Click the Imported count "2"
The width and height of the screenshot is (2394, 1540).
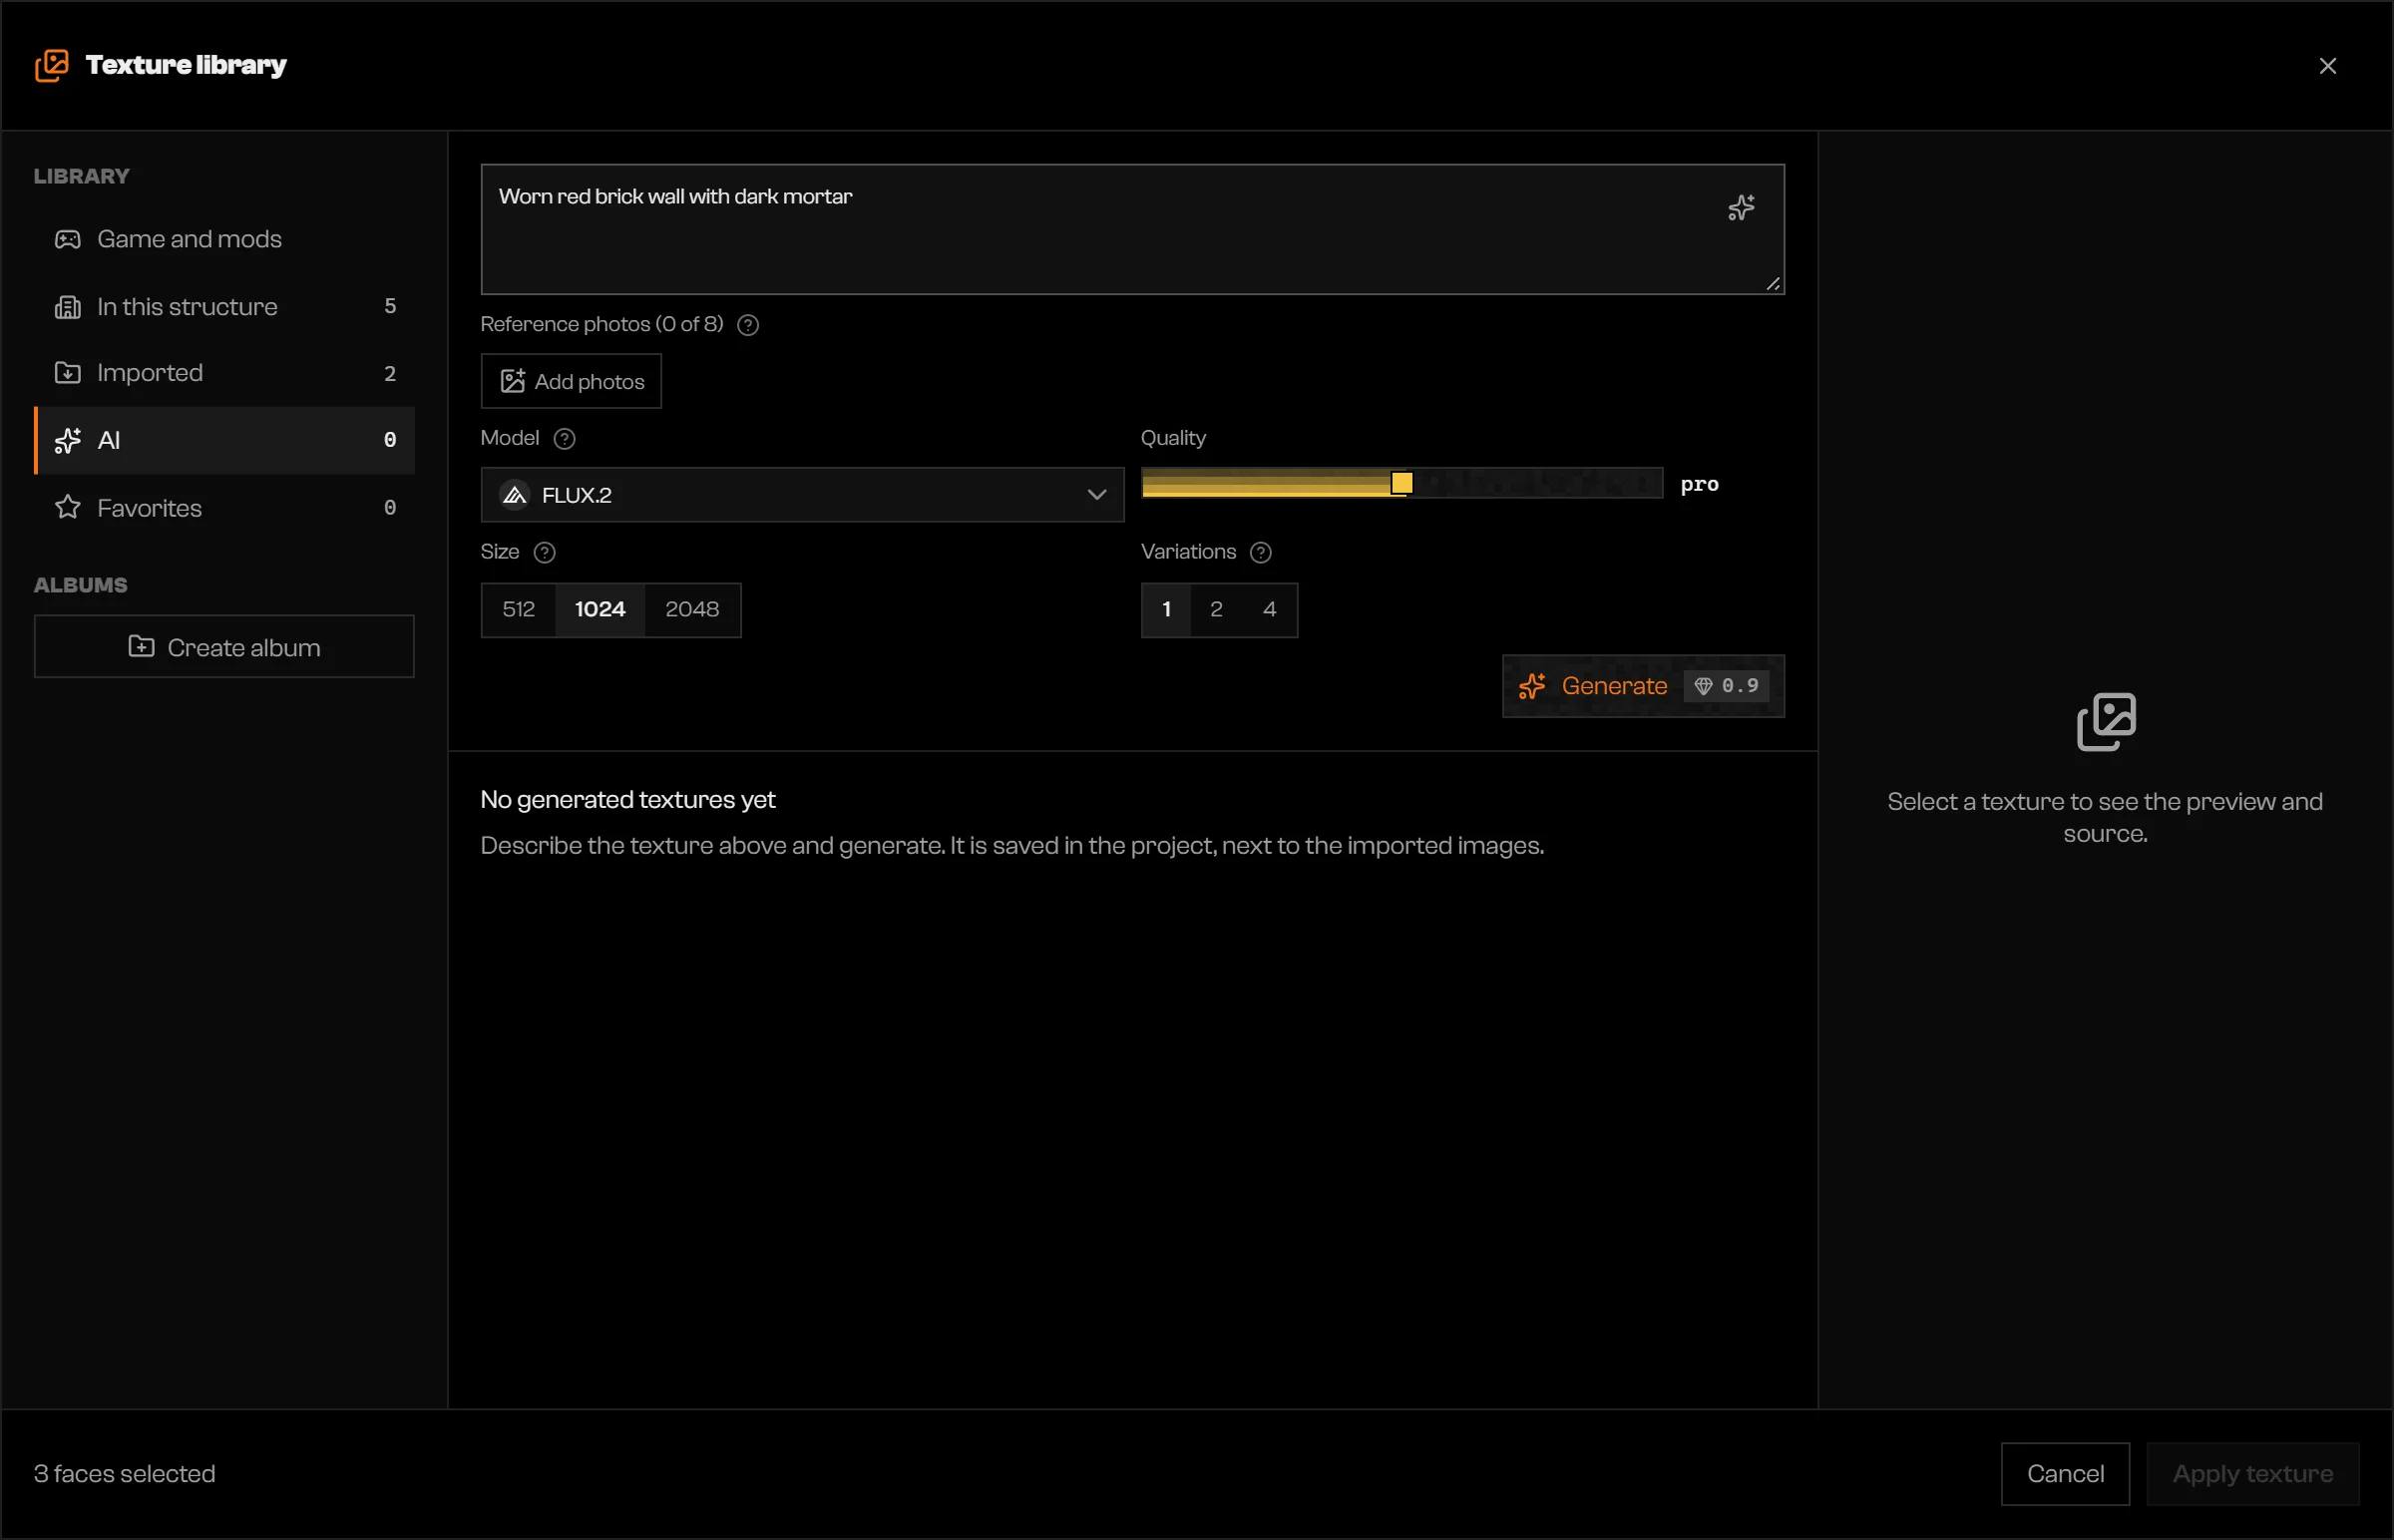tap(390, 373)
